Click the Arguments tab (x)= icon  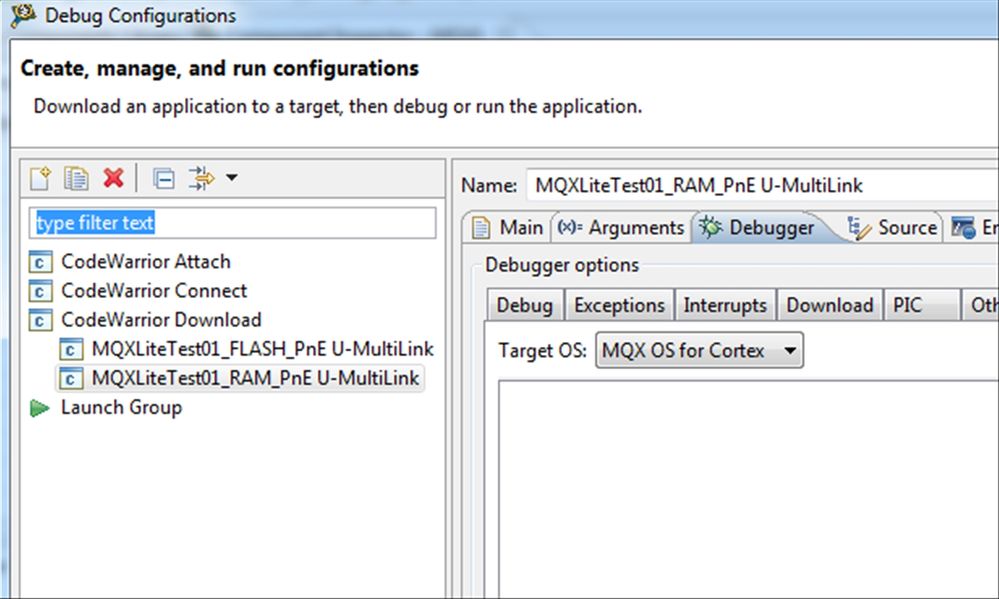pyautogui.click(x=570, y=226)
